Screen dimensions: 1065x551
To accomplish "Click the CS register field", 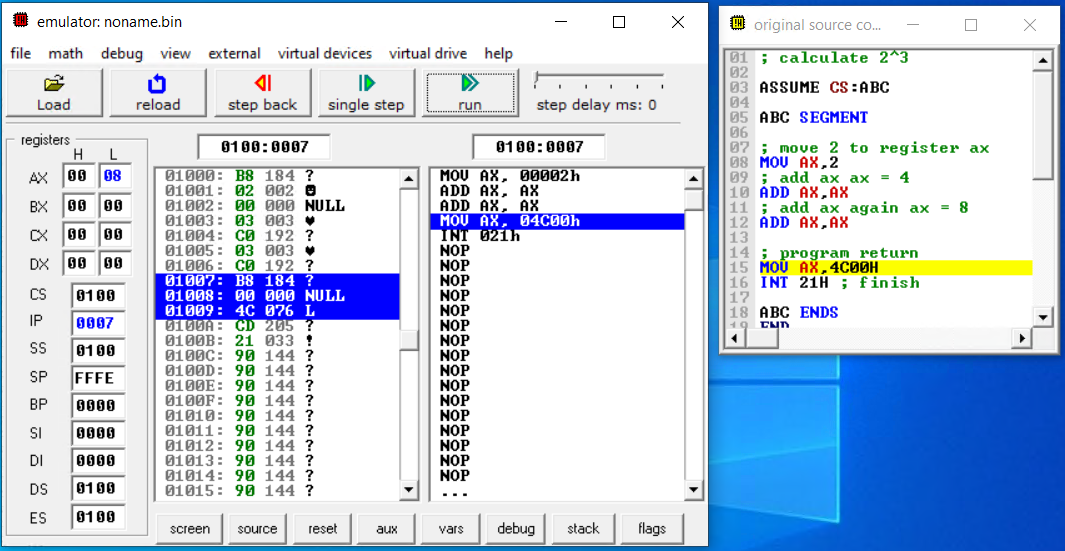I will click(98, 296).
